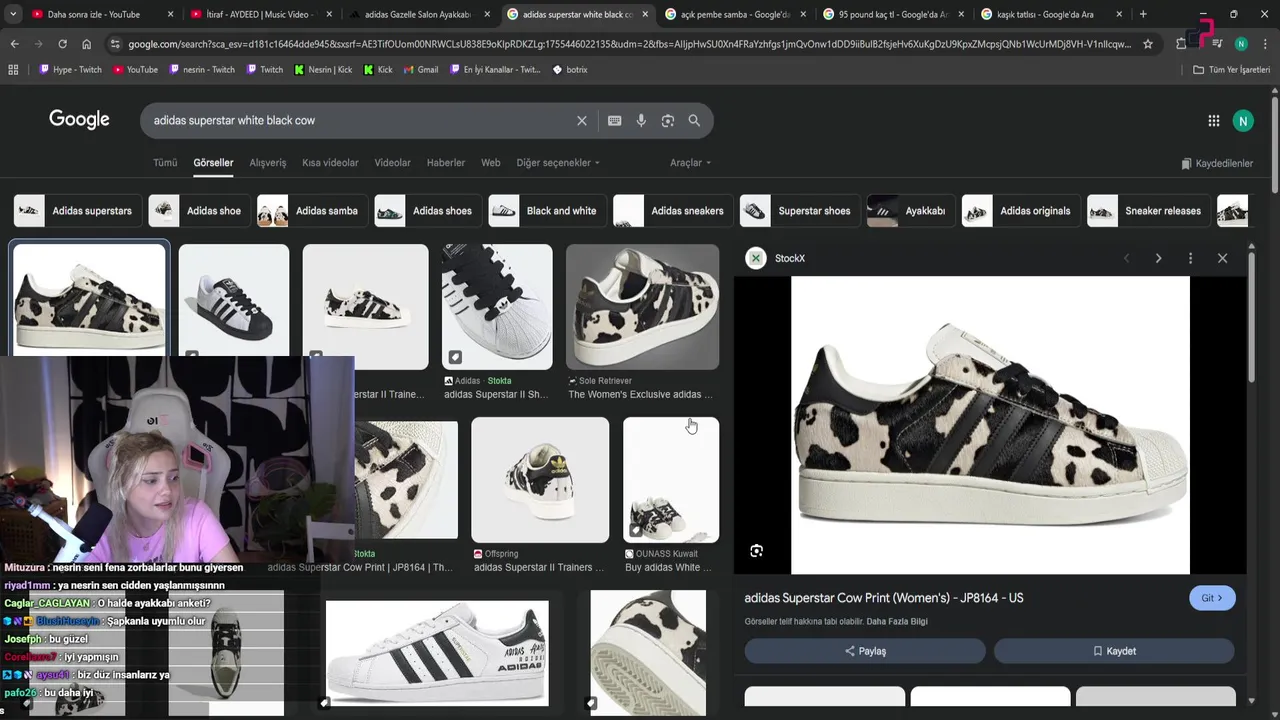Focus the browser address bar
The height and width of the screenshot is (720, 1280).
[x=630, y=44]
